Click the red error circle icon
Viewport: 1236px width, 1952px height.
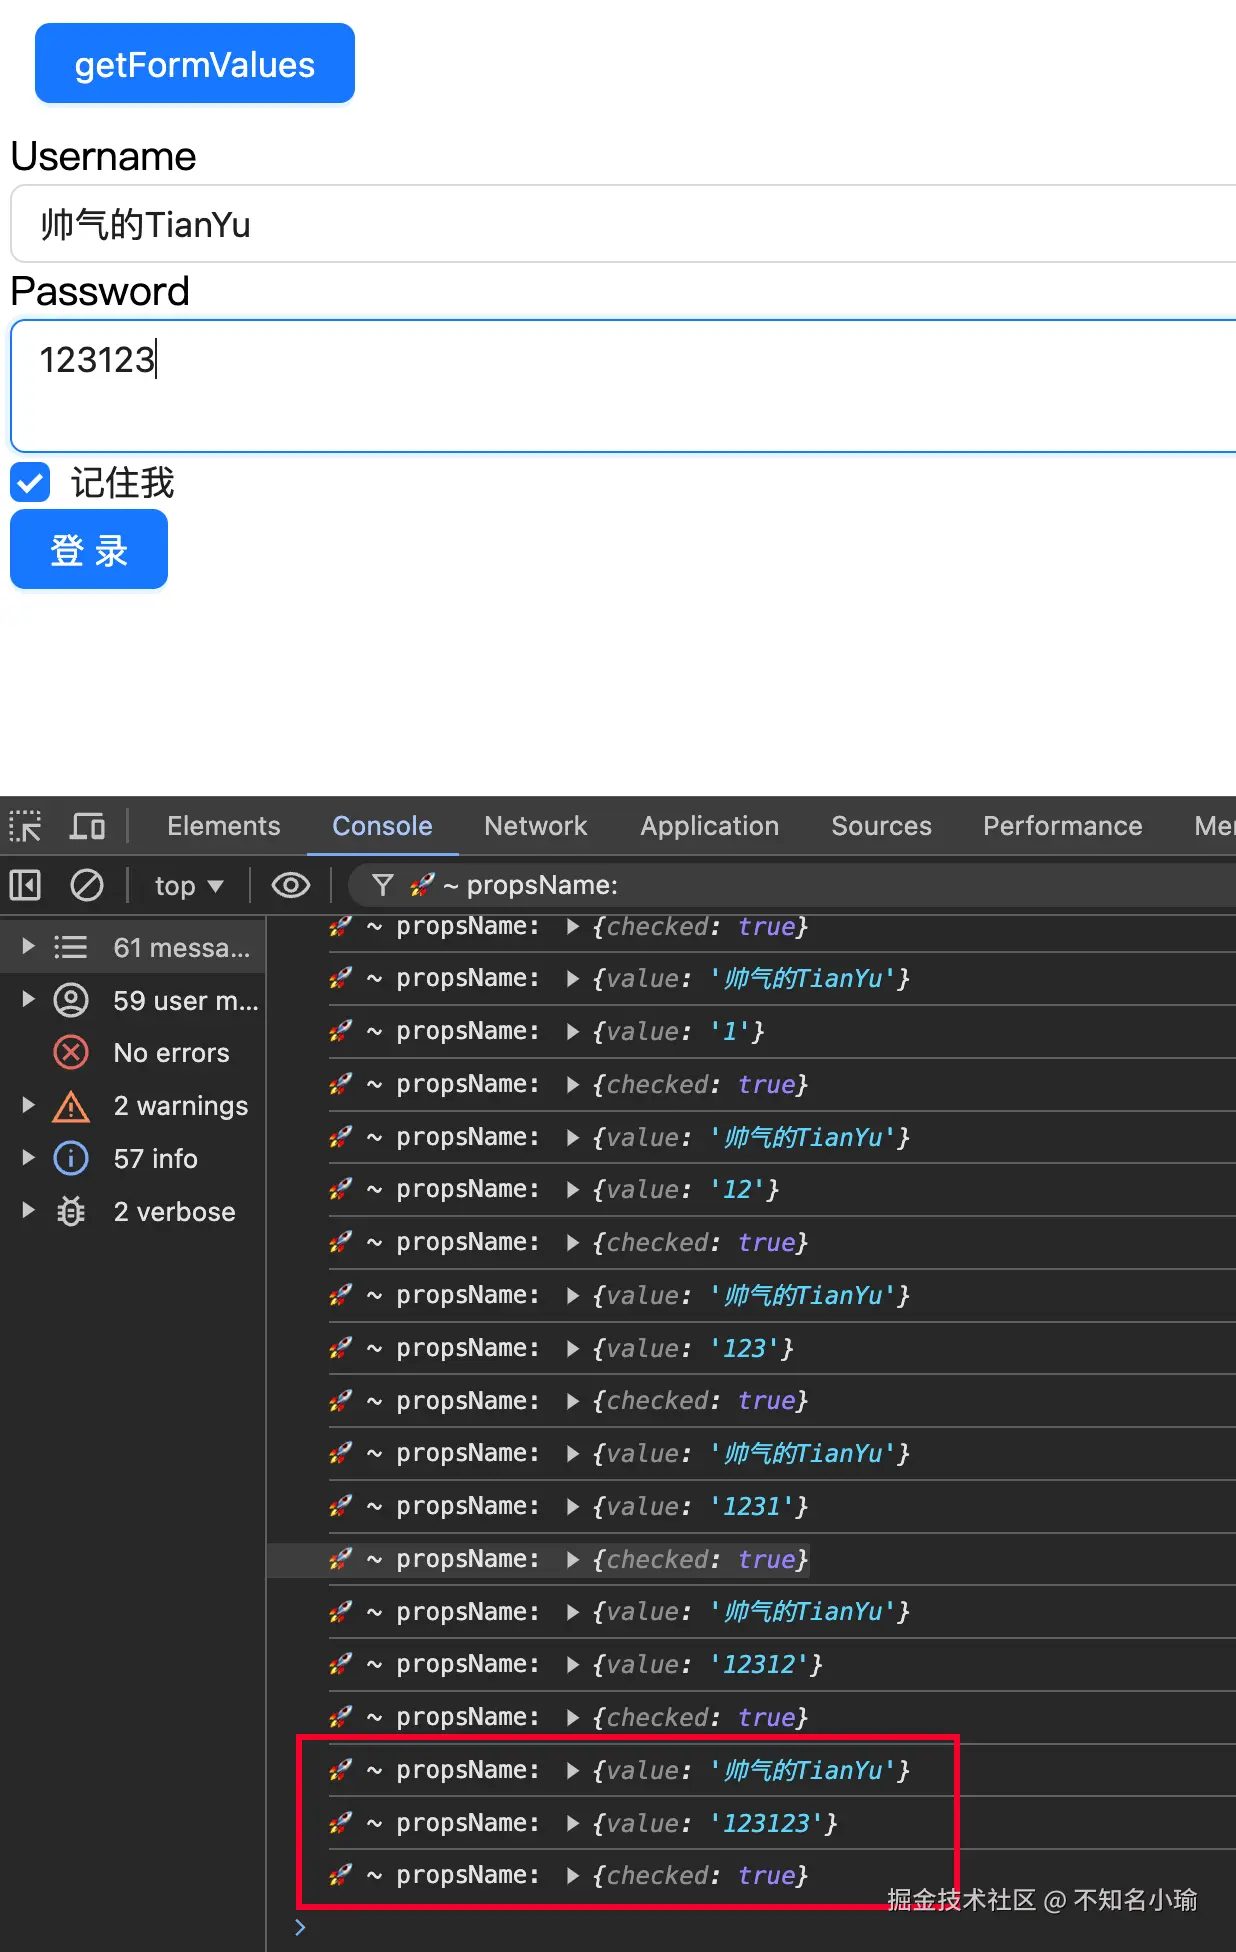click(x=71, y=1053)
